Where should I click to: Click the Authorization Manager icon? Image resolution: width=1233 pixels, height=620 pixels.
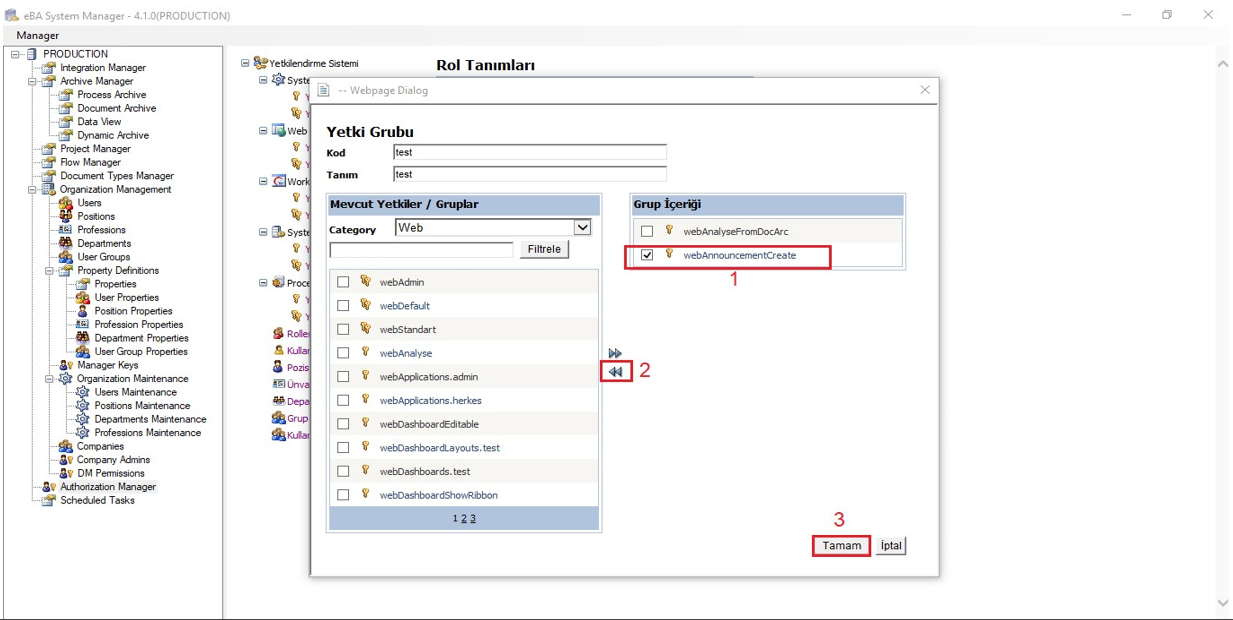pyautogui.click(x=48, y=487)
